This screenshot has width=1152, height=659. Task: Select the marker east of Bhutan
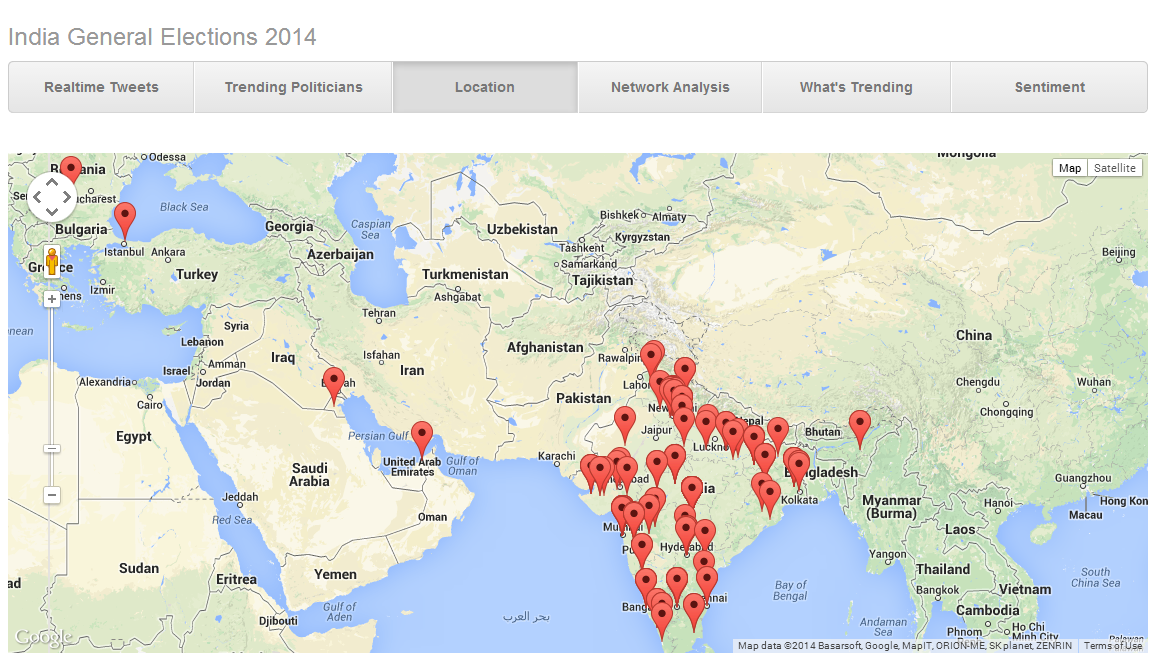[x=860, y=430]
